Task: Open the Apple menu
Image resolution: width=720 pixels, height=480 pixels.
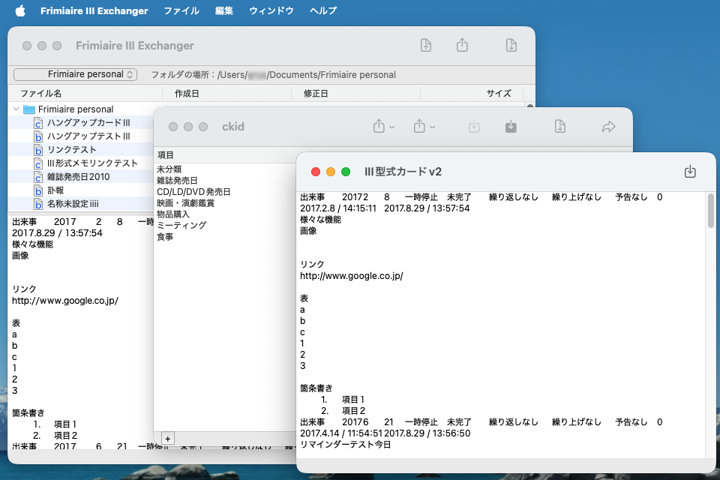Action: coord(19,11)
